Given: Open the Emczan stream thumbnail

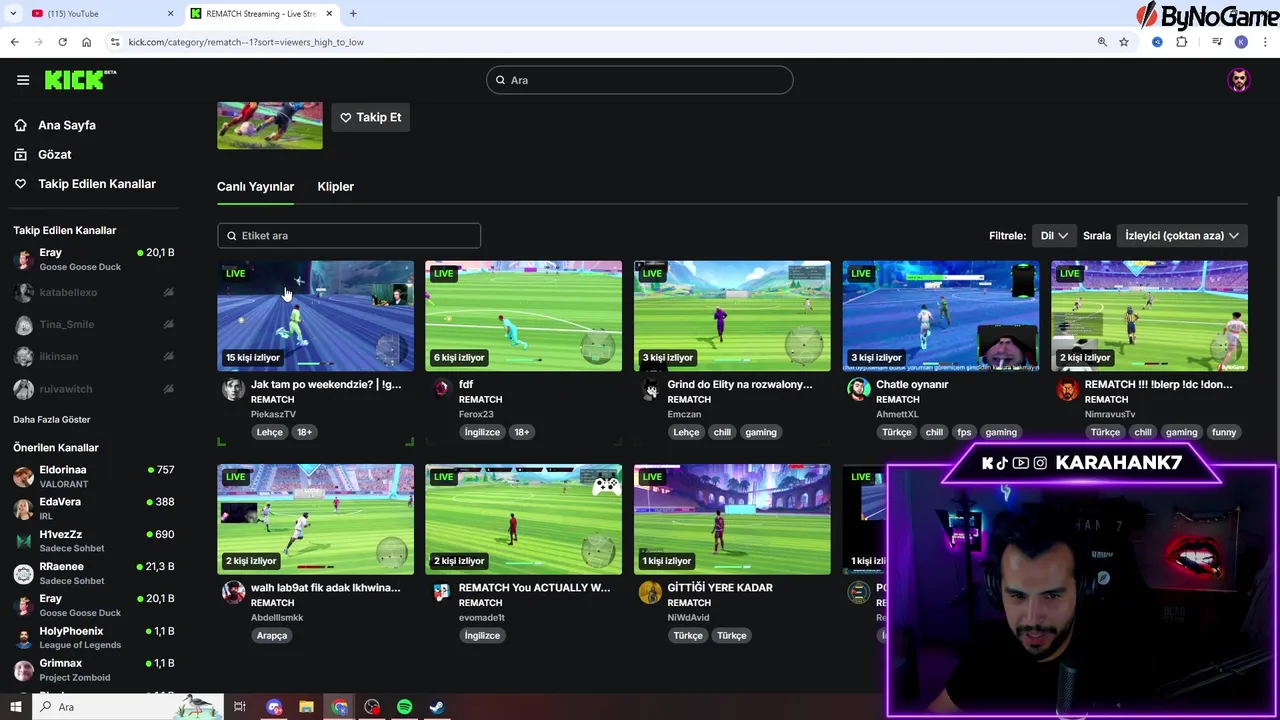Looking at the screenshot, I should coord(732,316).
